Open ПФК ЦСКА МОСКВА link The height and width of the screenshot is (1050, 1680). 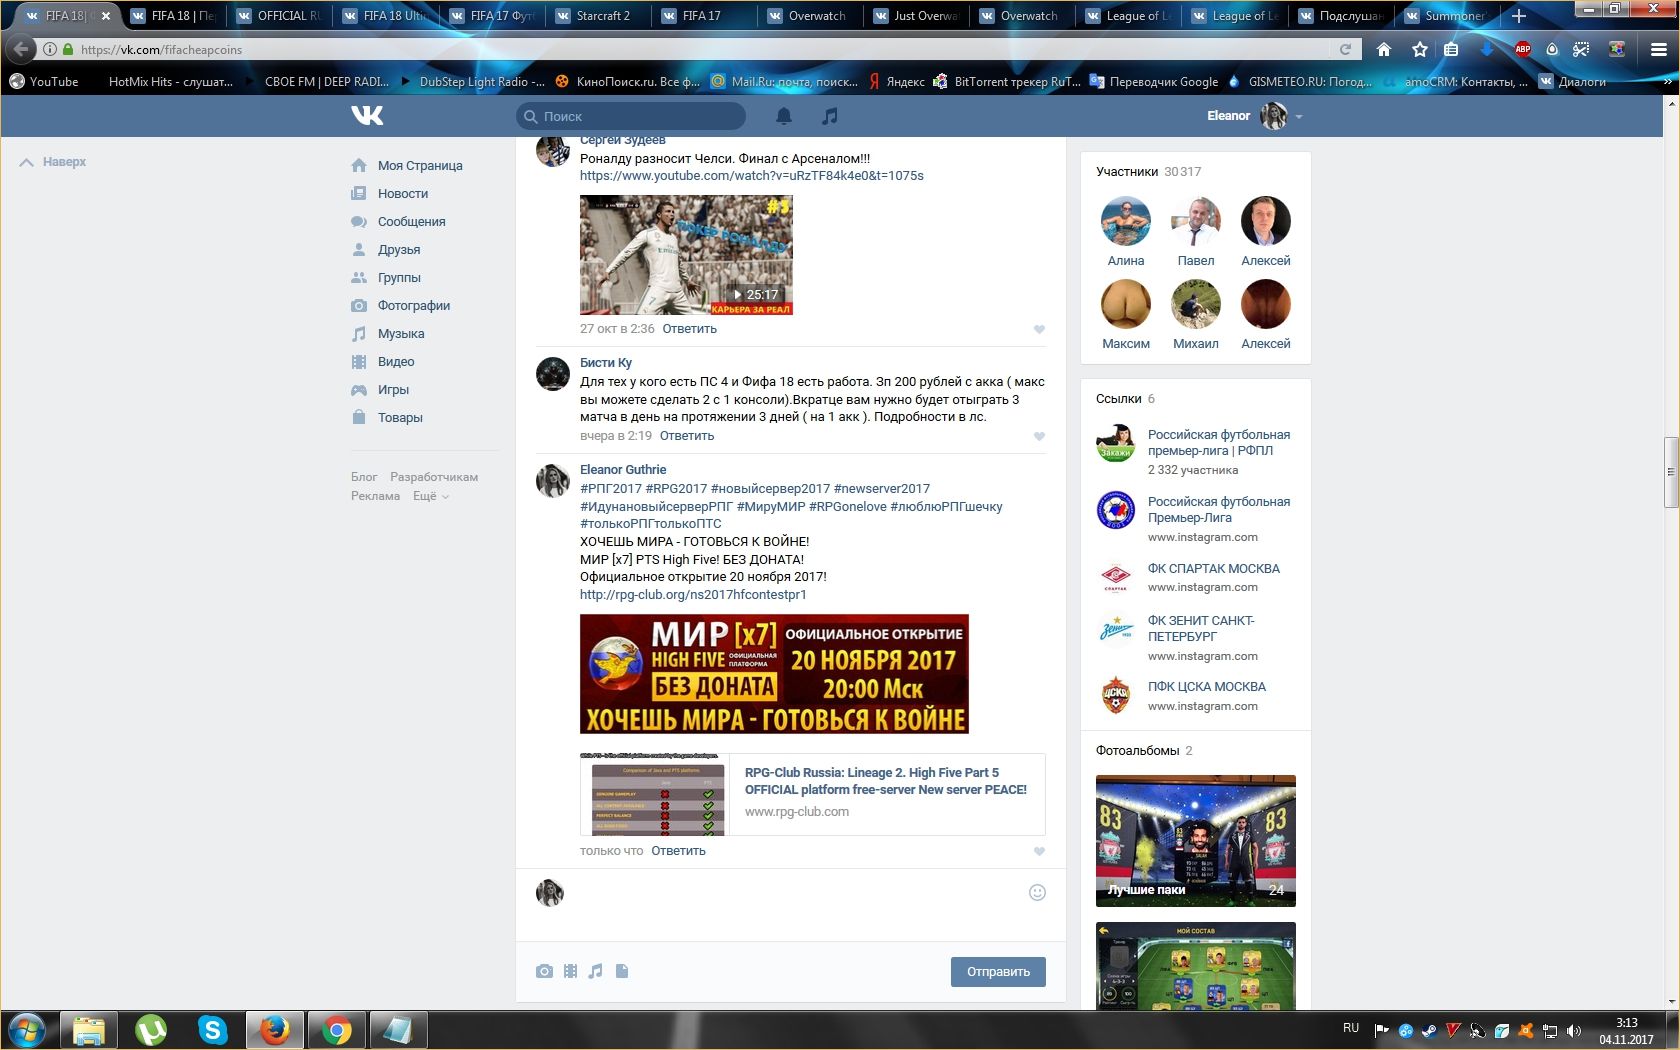point(1206,687)
